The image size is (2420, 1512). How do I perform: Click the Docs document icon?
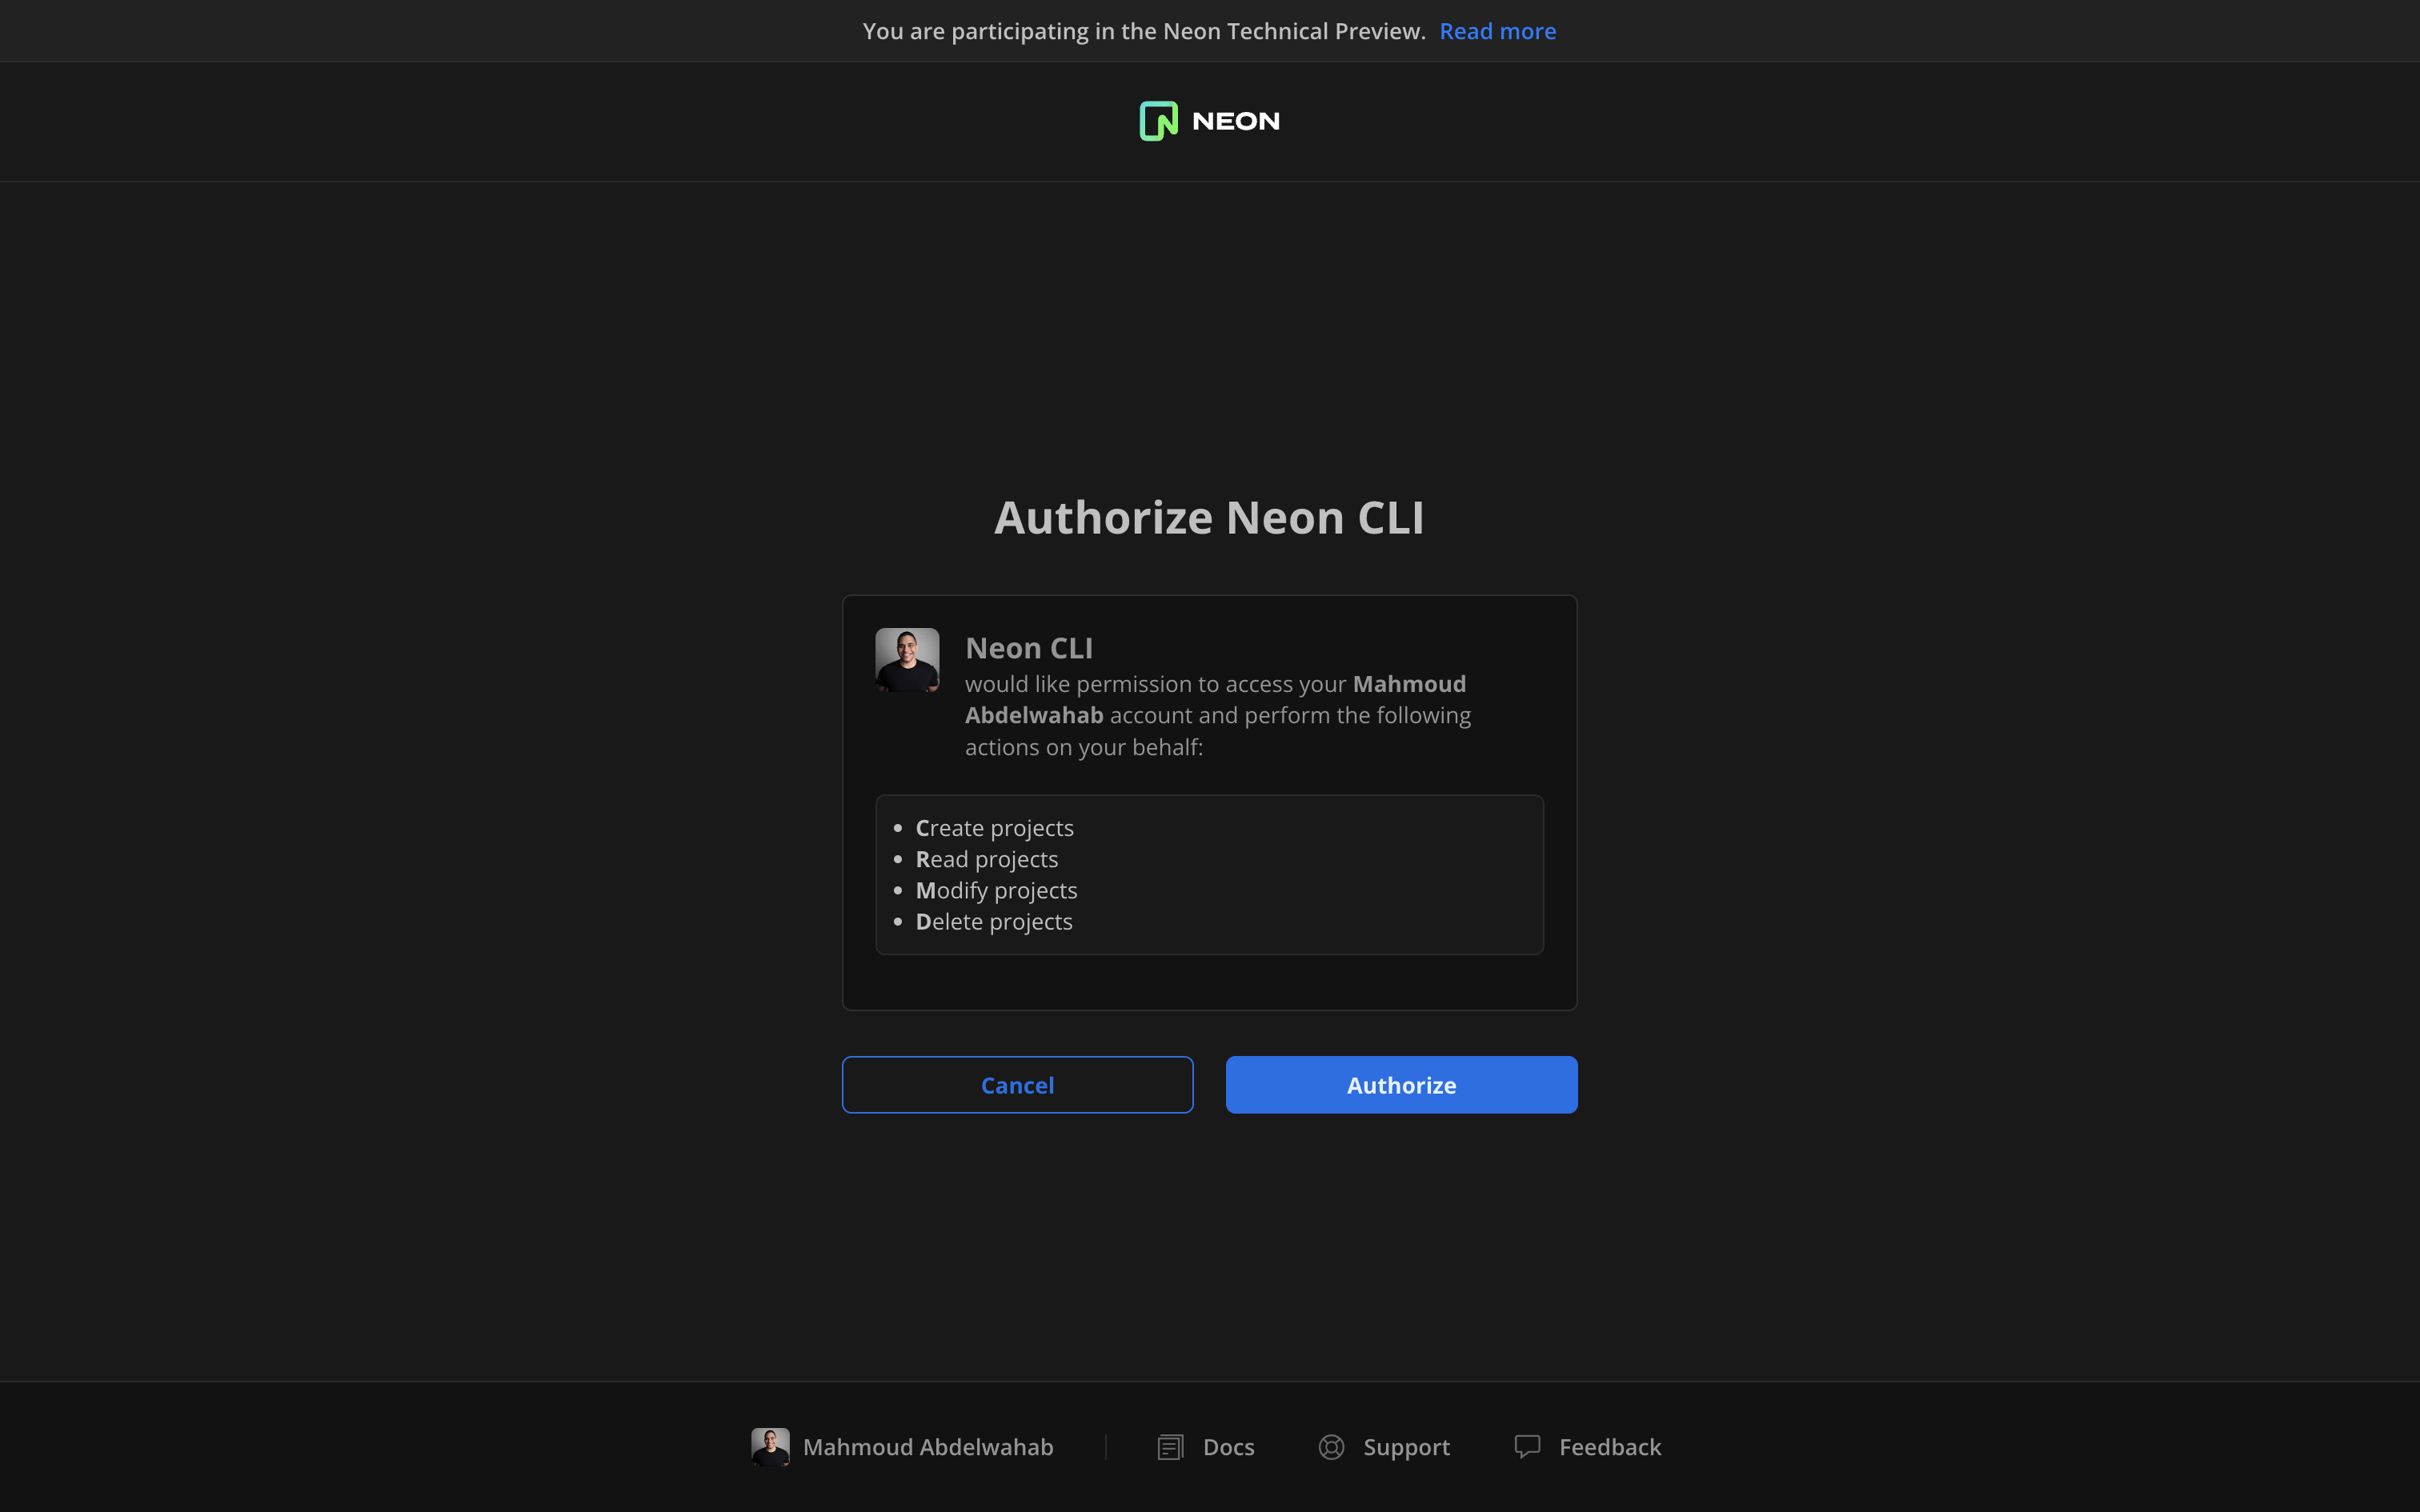(1170, 1447)
